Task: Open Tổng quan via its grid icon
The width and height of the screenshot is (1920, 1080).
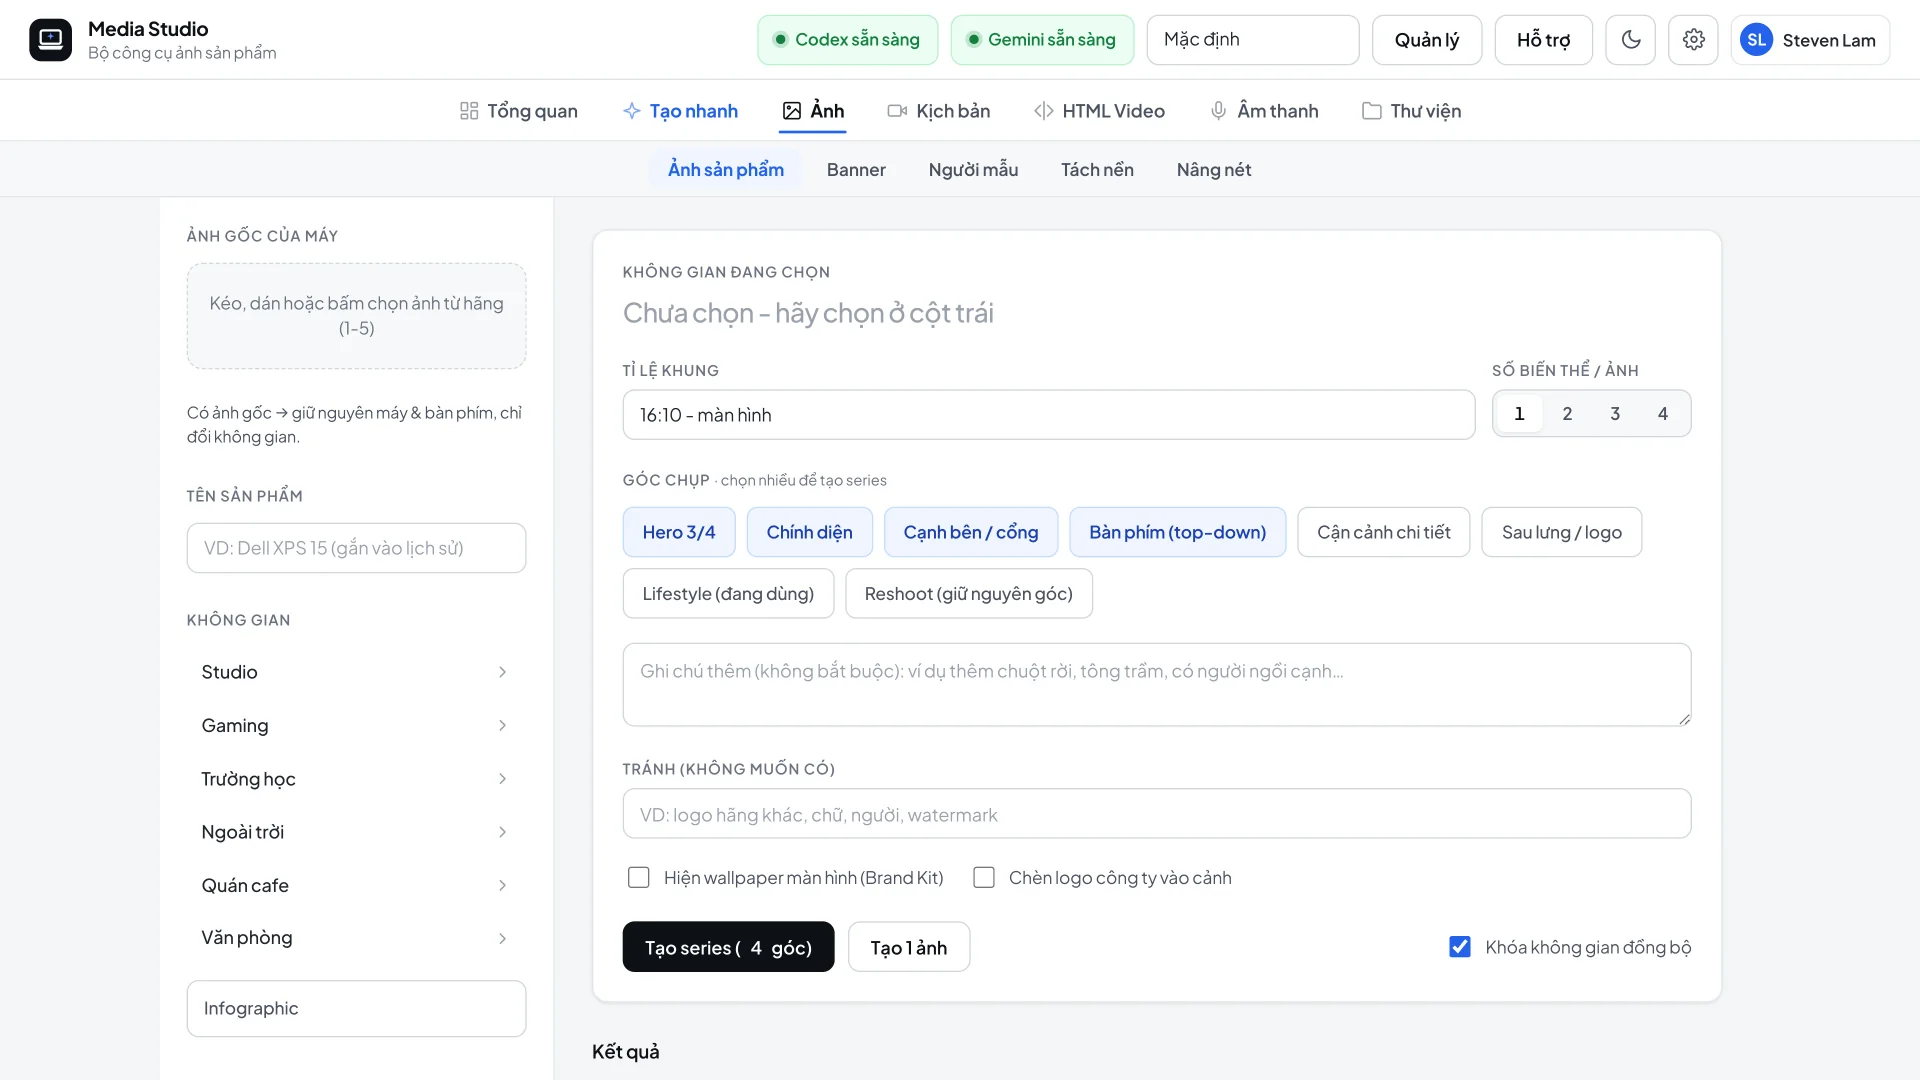Action: [469, 111]
